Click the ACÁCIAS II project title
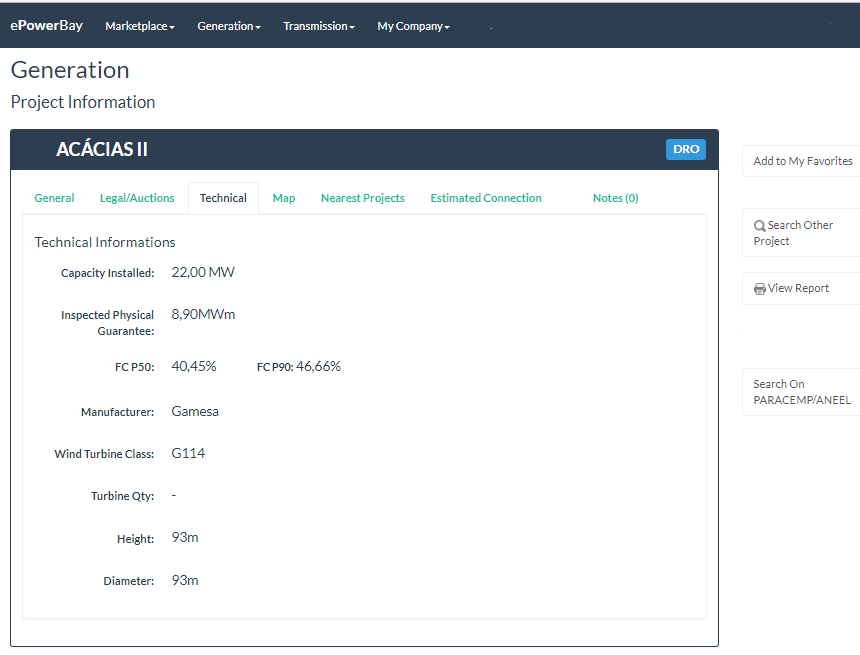860x655 pixels. pos(102,149)
